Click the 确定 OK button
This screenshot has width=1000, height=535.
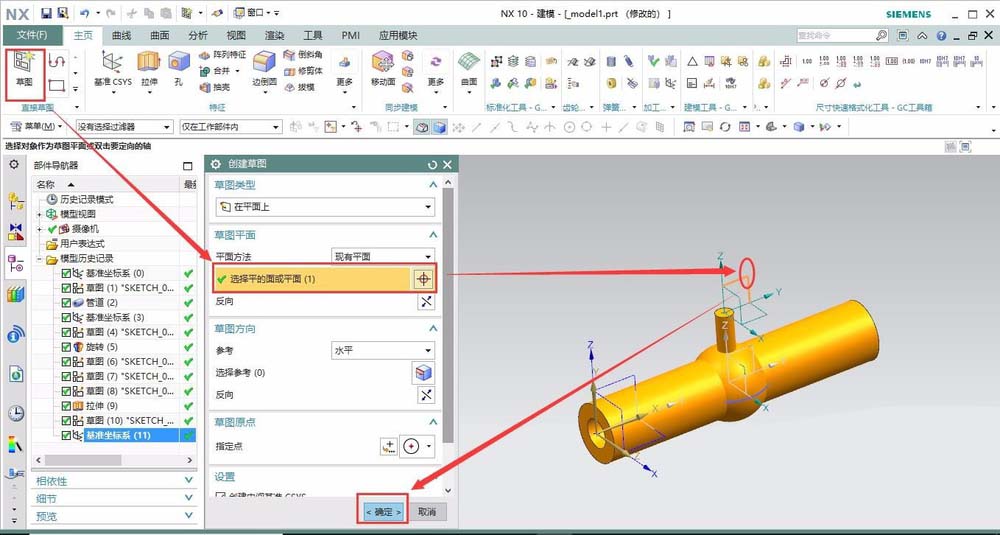coord(383,511)
